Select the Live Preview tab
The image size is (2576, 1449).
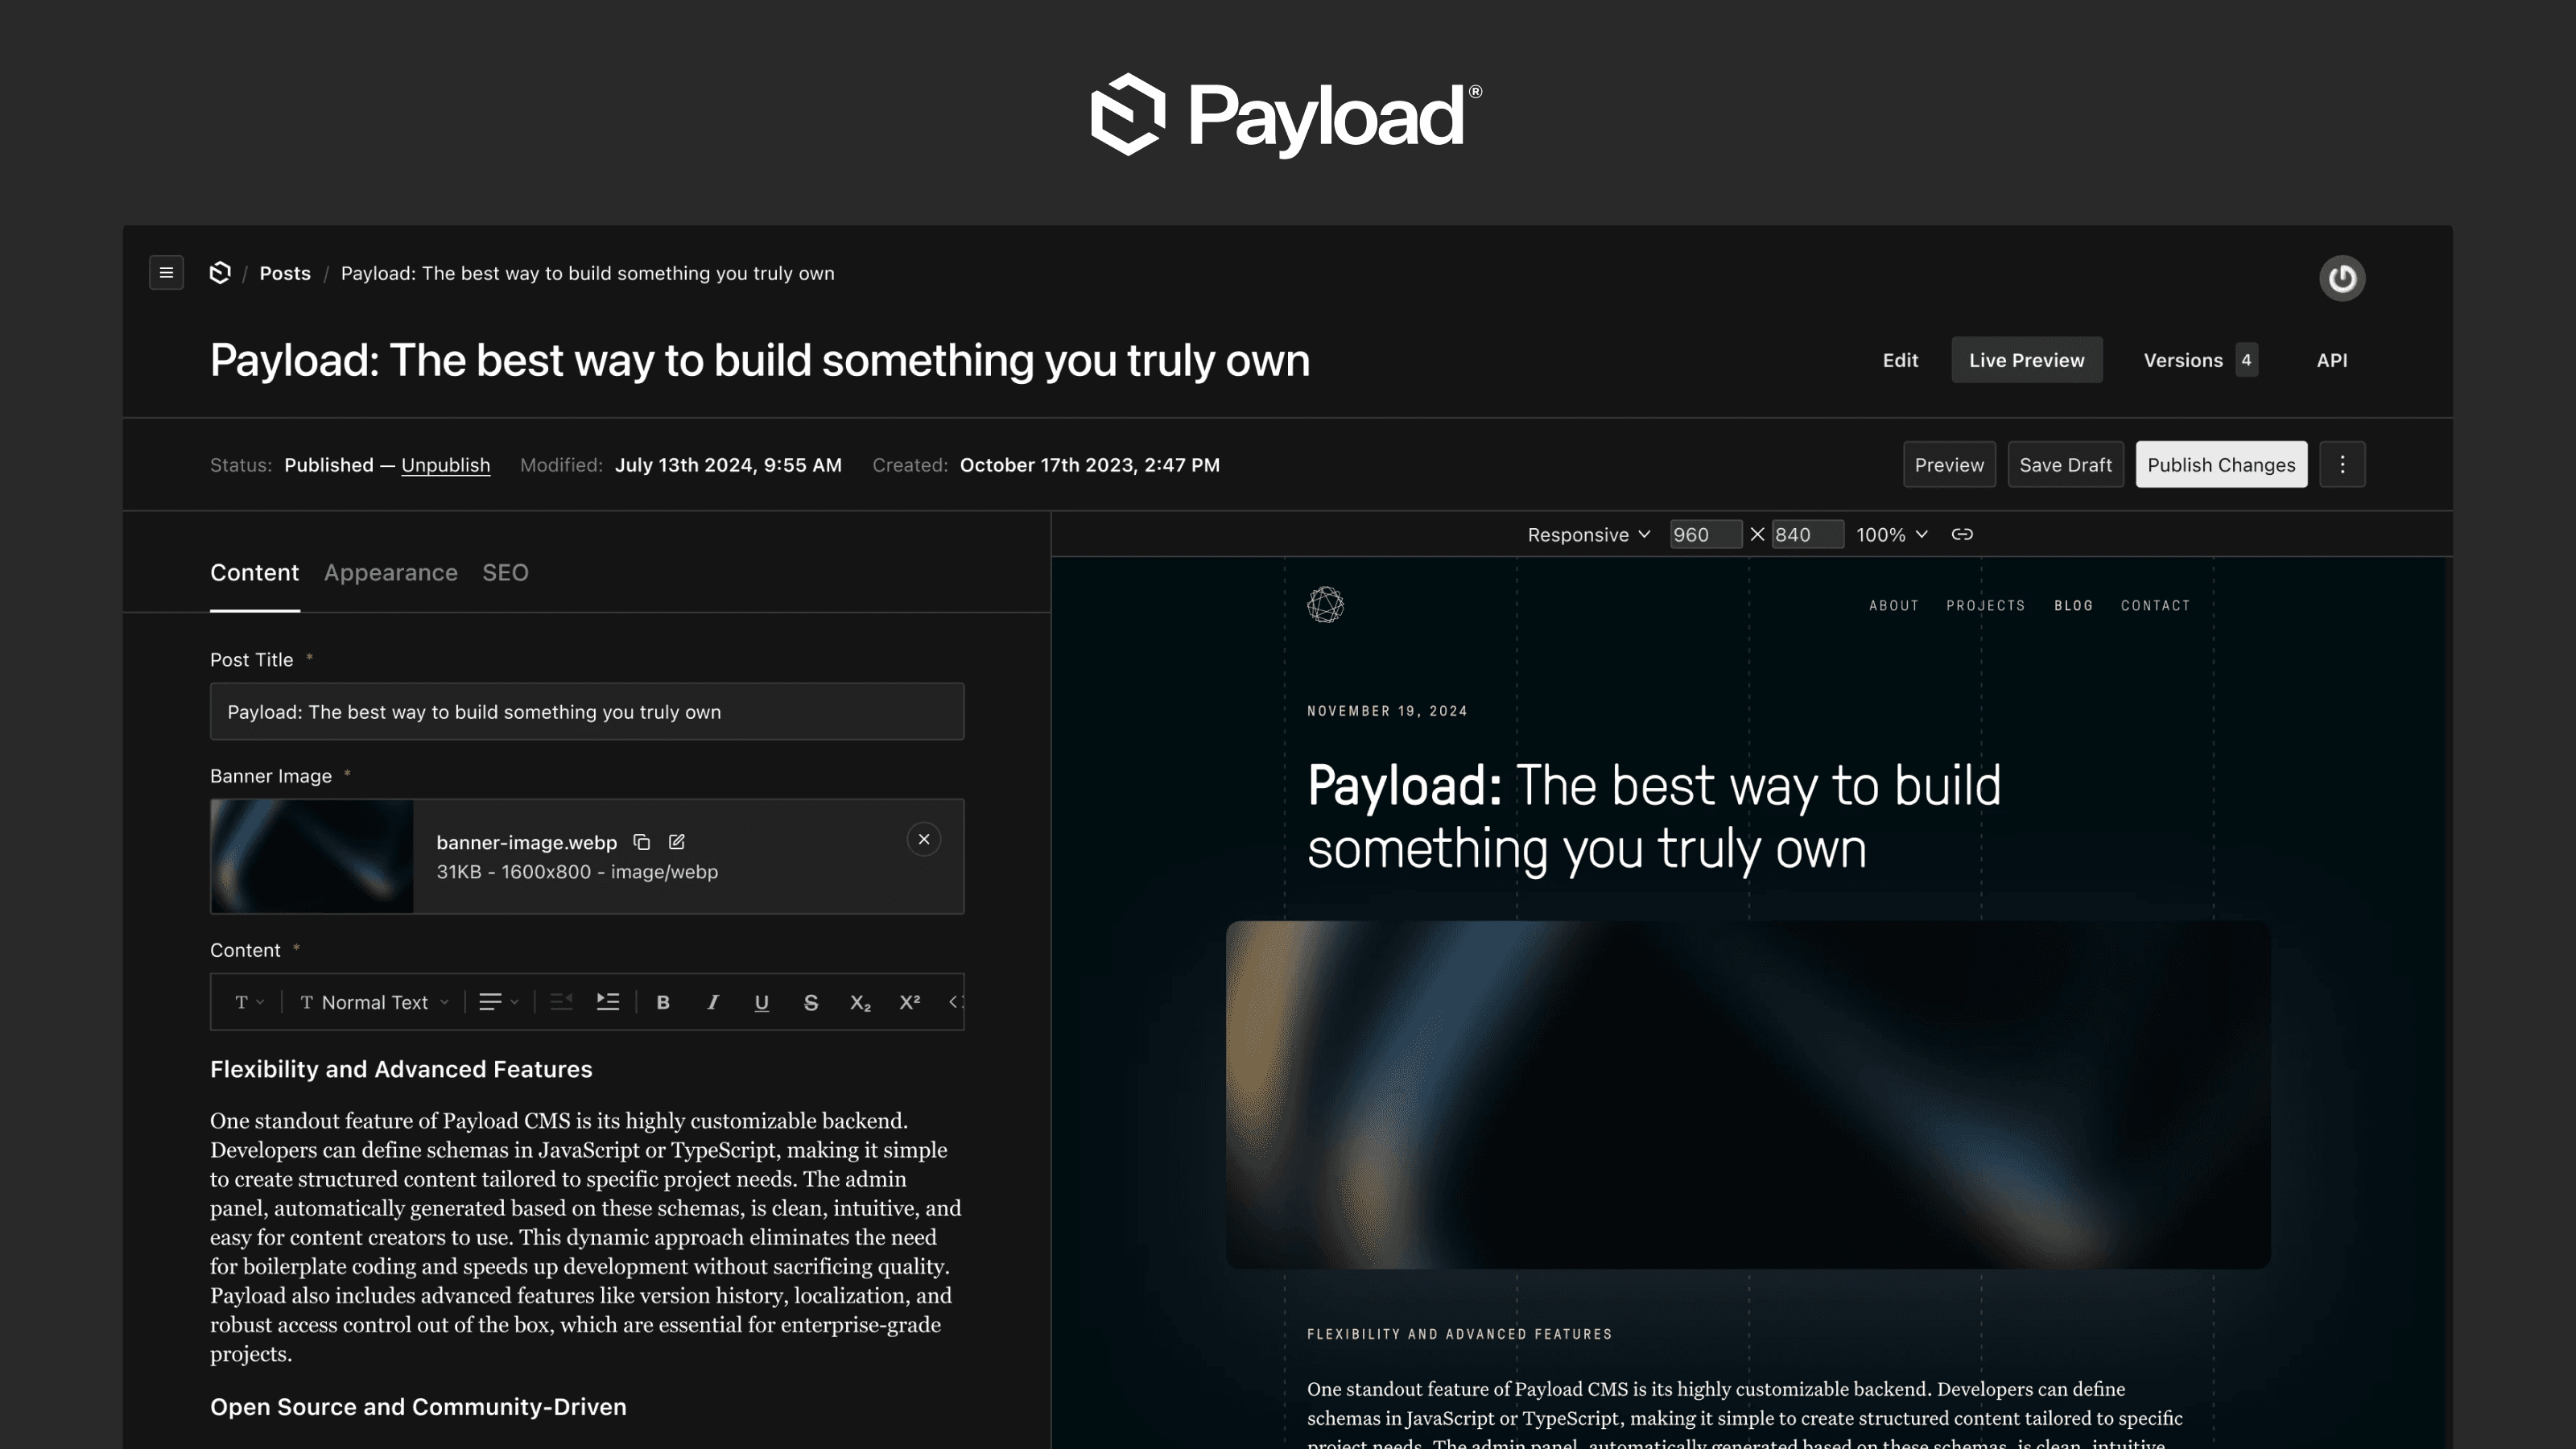click(2026, 360)
